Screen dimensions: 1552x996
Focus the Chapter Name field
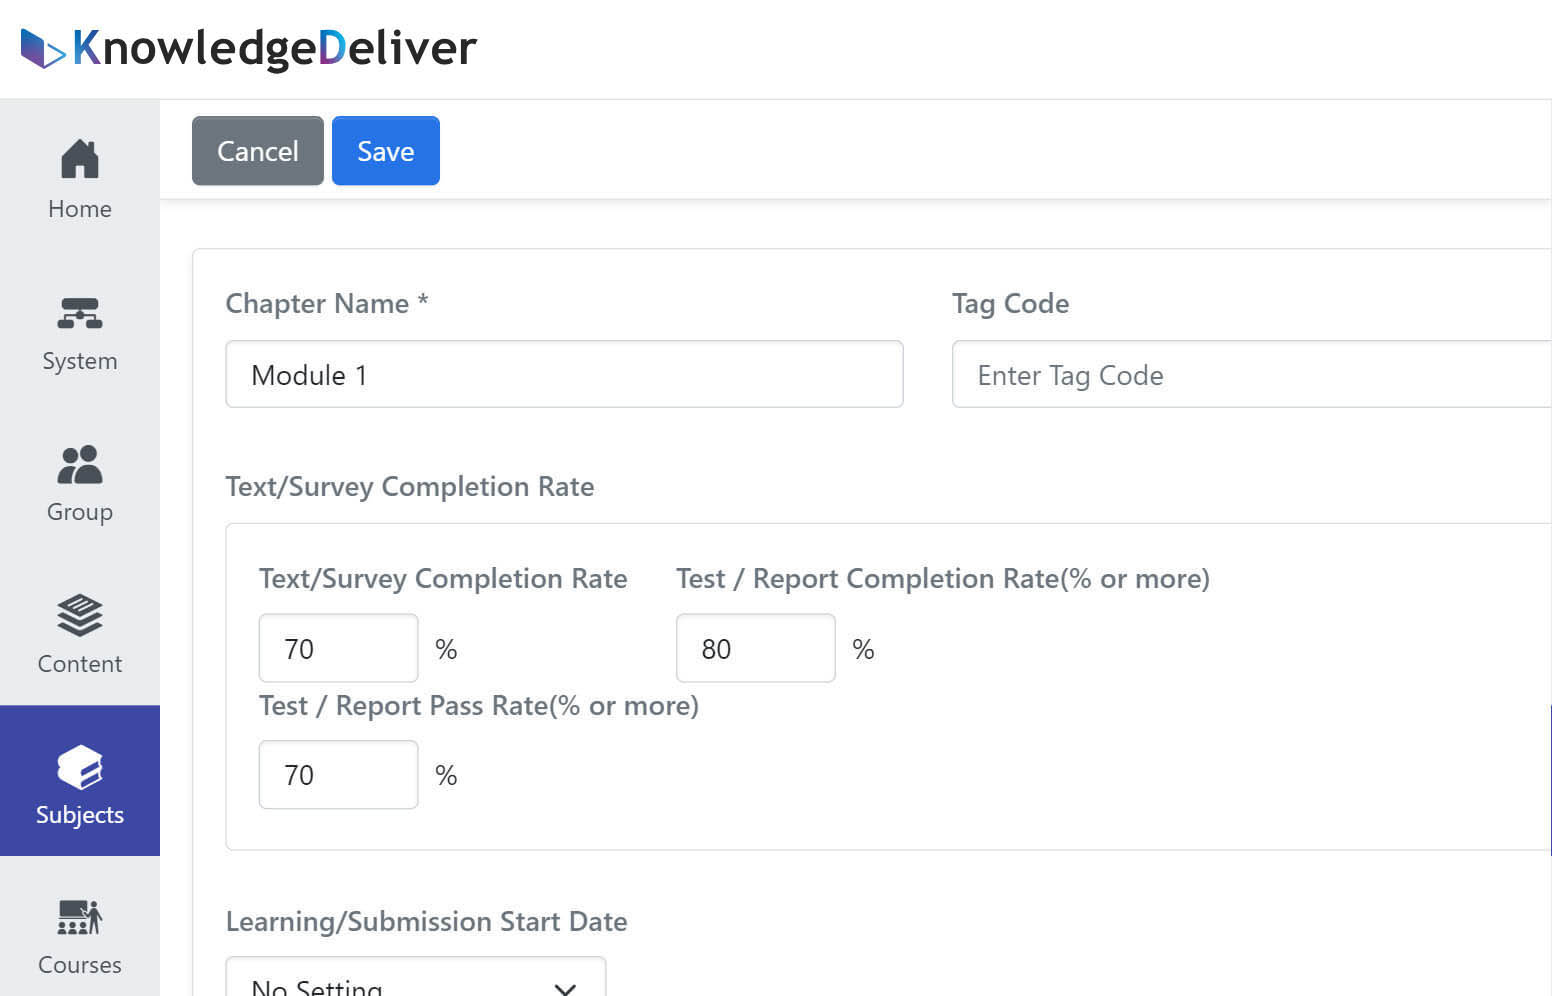point(565,374)
